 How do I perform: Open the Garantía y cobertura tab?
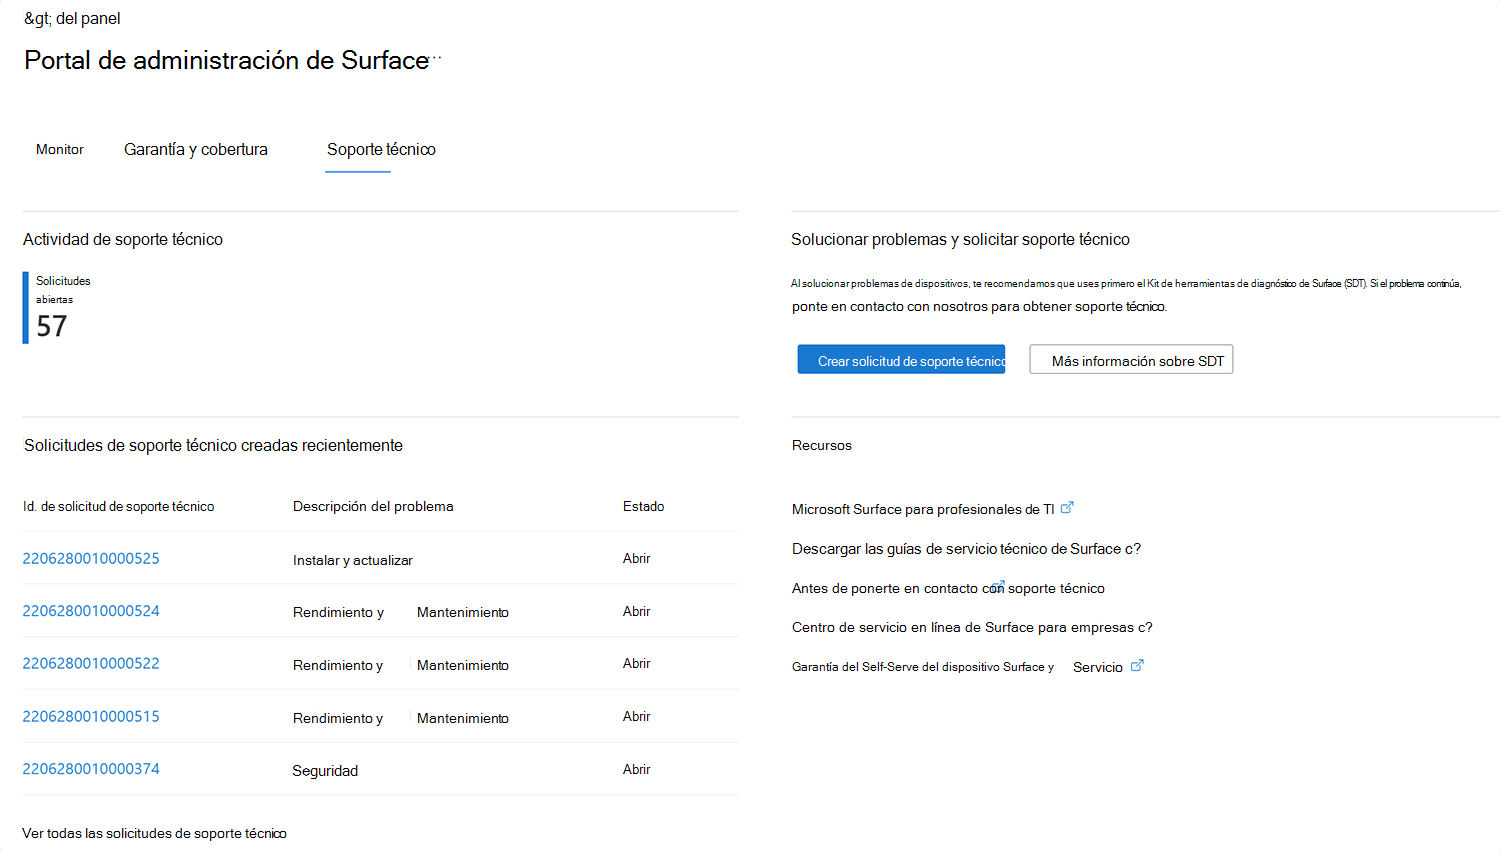(195, 149)
